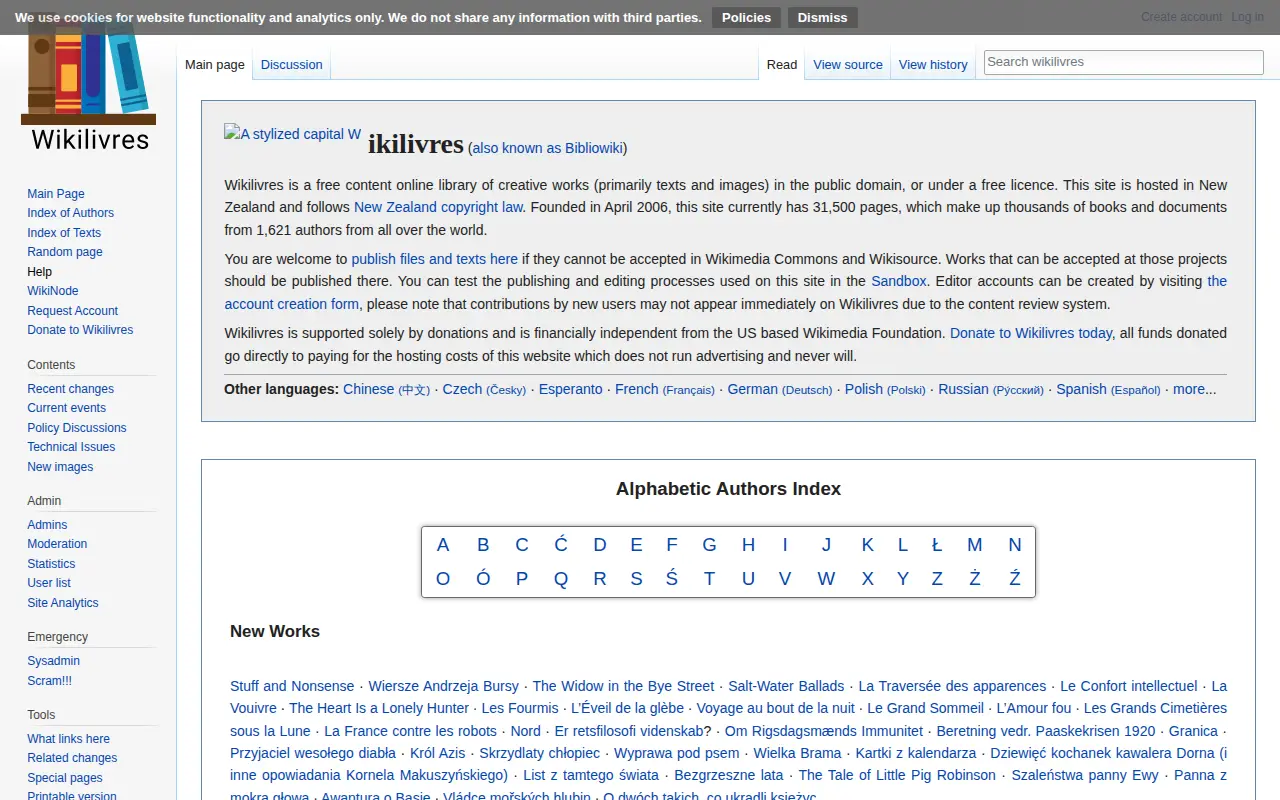The height and width of the screenshot is (800, 1280).
Task: Switch language to French
Action: [664, 389]
